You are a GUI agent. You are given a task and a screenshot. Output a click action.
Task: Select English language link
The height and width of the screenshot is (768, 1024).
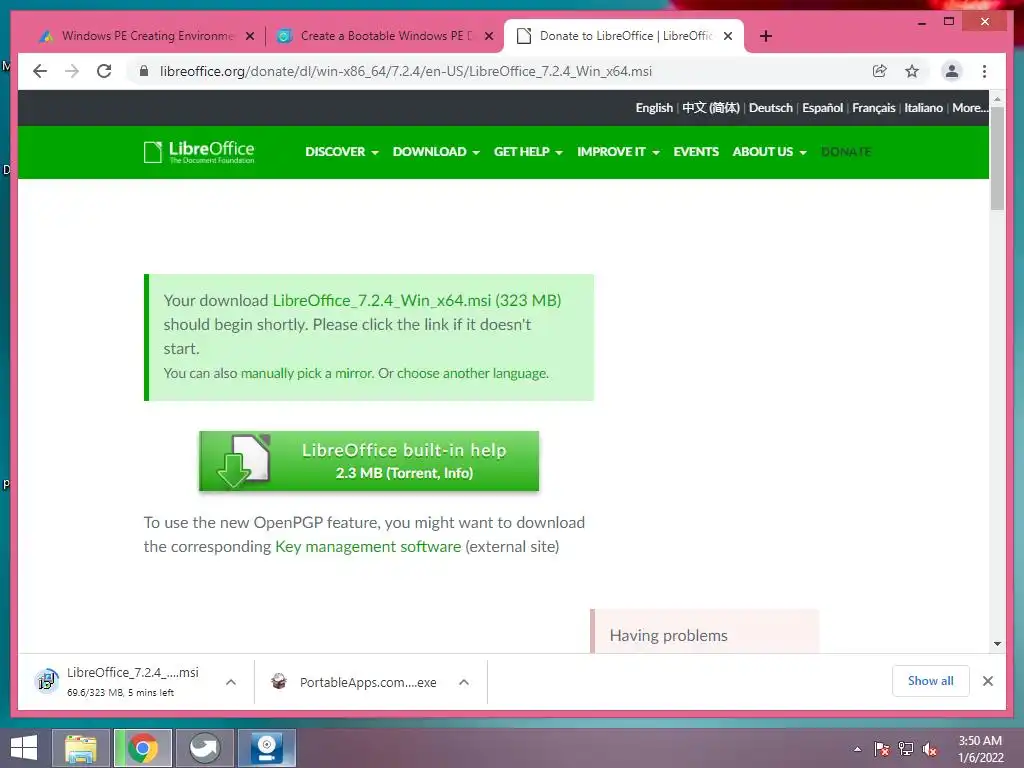click(x=654, y=108)
